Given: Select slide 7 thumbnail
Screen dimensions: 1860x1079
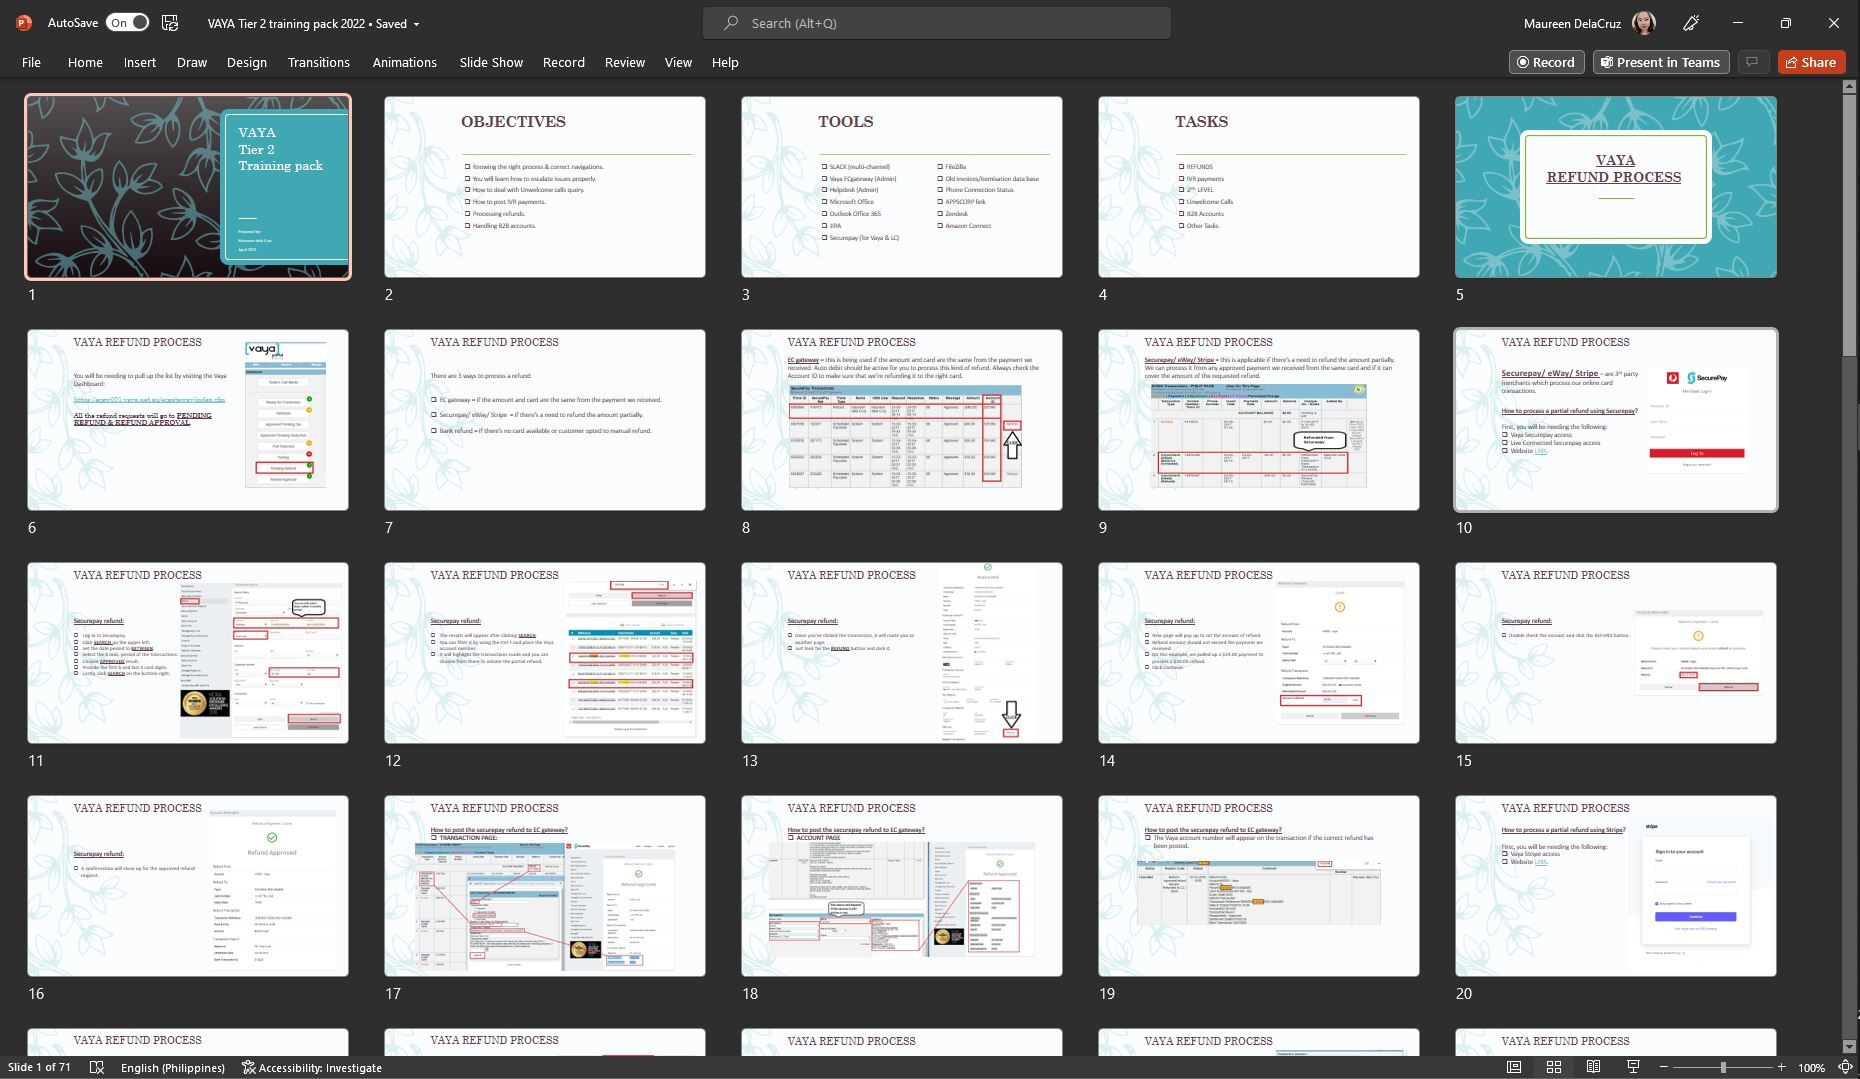Looking at the screenshot, I should 545,420.
